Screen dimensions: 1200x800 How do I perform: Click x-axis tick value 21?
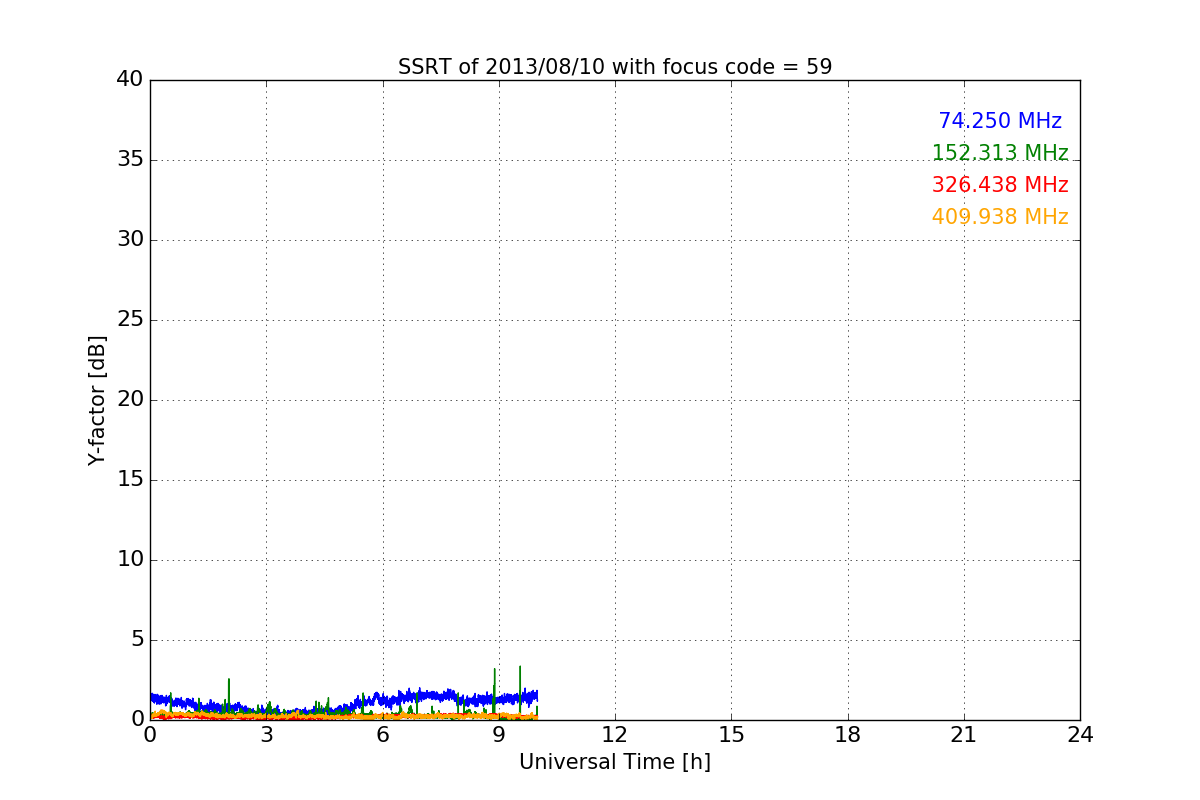point(964,735)
